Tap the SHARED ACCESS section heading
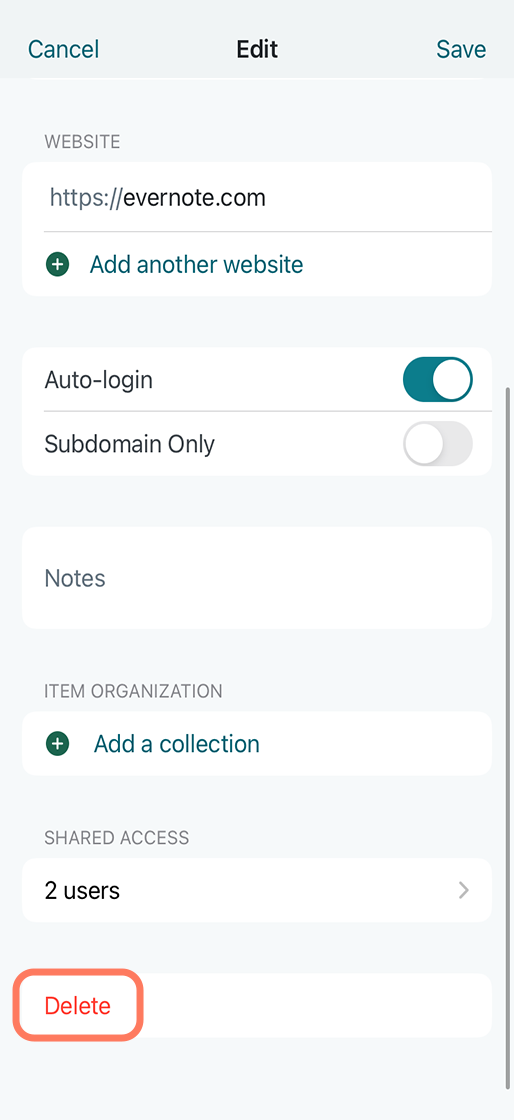The height and width of the screenshot is (1120, 514). pyautogui.click(x=116, y=837)
